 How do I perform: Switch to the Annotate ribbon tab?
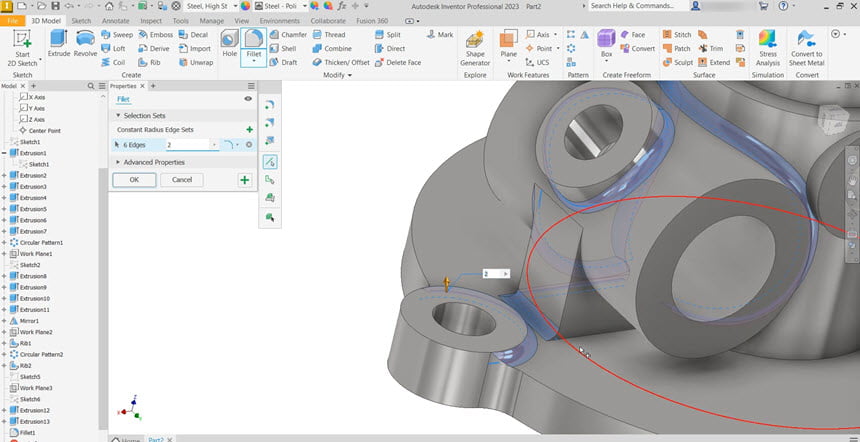(x=116, y=21)
